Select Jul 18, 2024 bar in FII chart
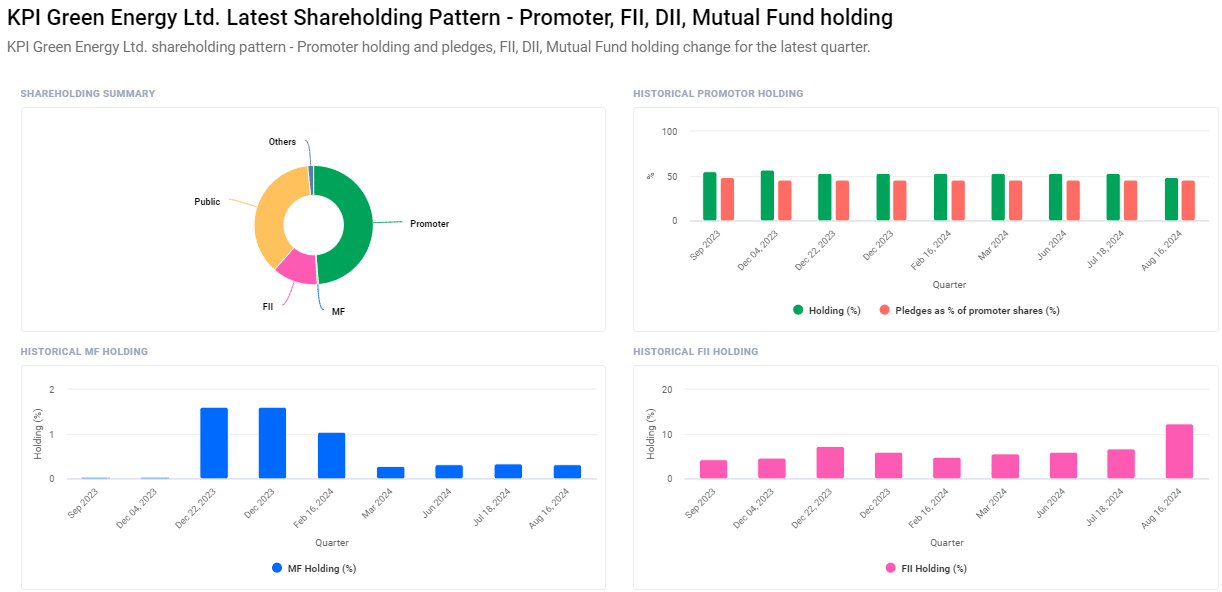 click(1122, 464)
